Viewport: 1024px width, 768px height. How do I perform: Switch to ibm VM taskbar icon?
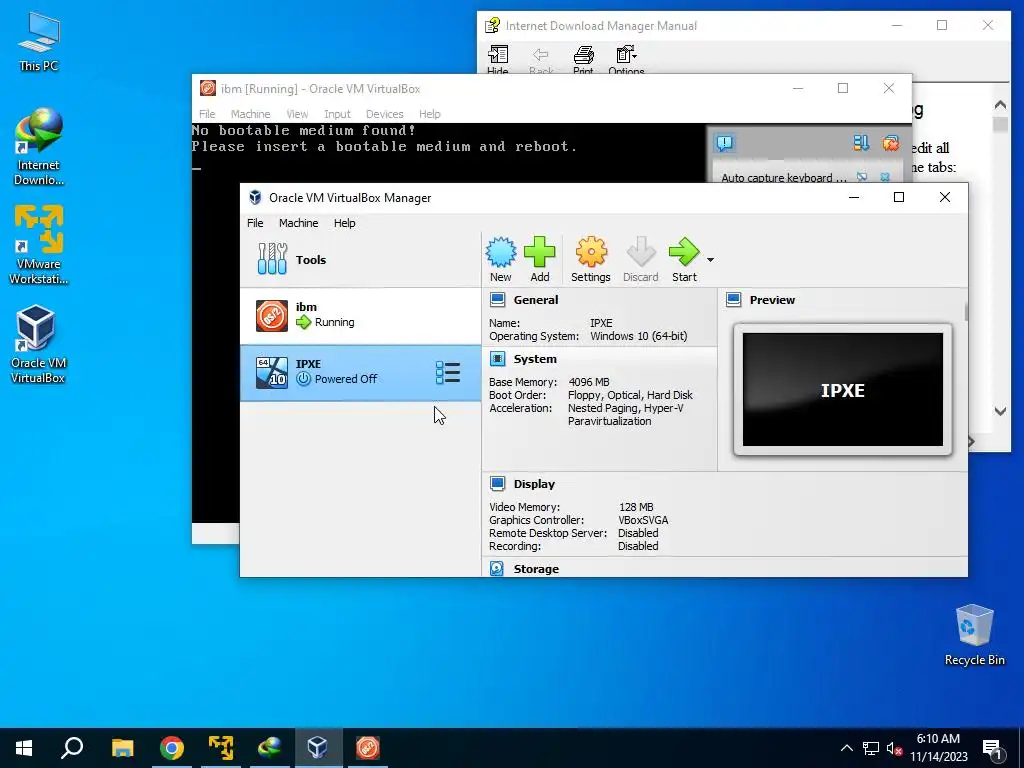368,748
